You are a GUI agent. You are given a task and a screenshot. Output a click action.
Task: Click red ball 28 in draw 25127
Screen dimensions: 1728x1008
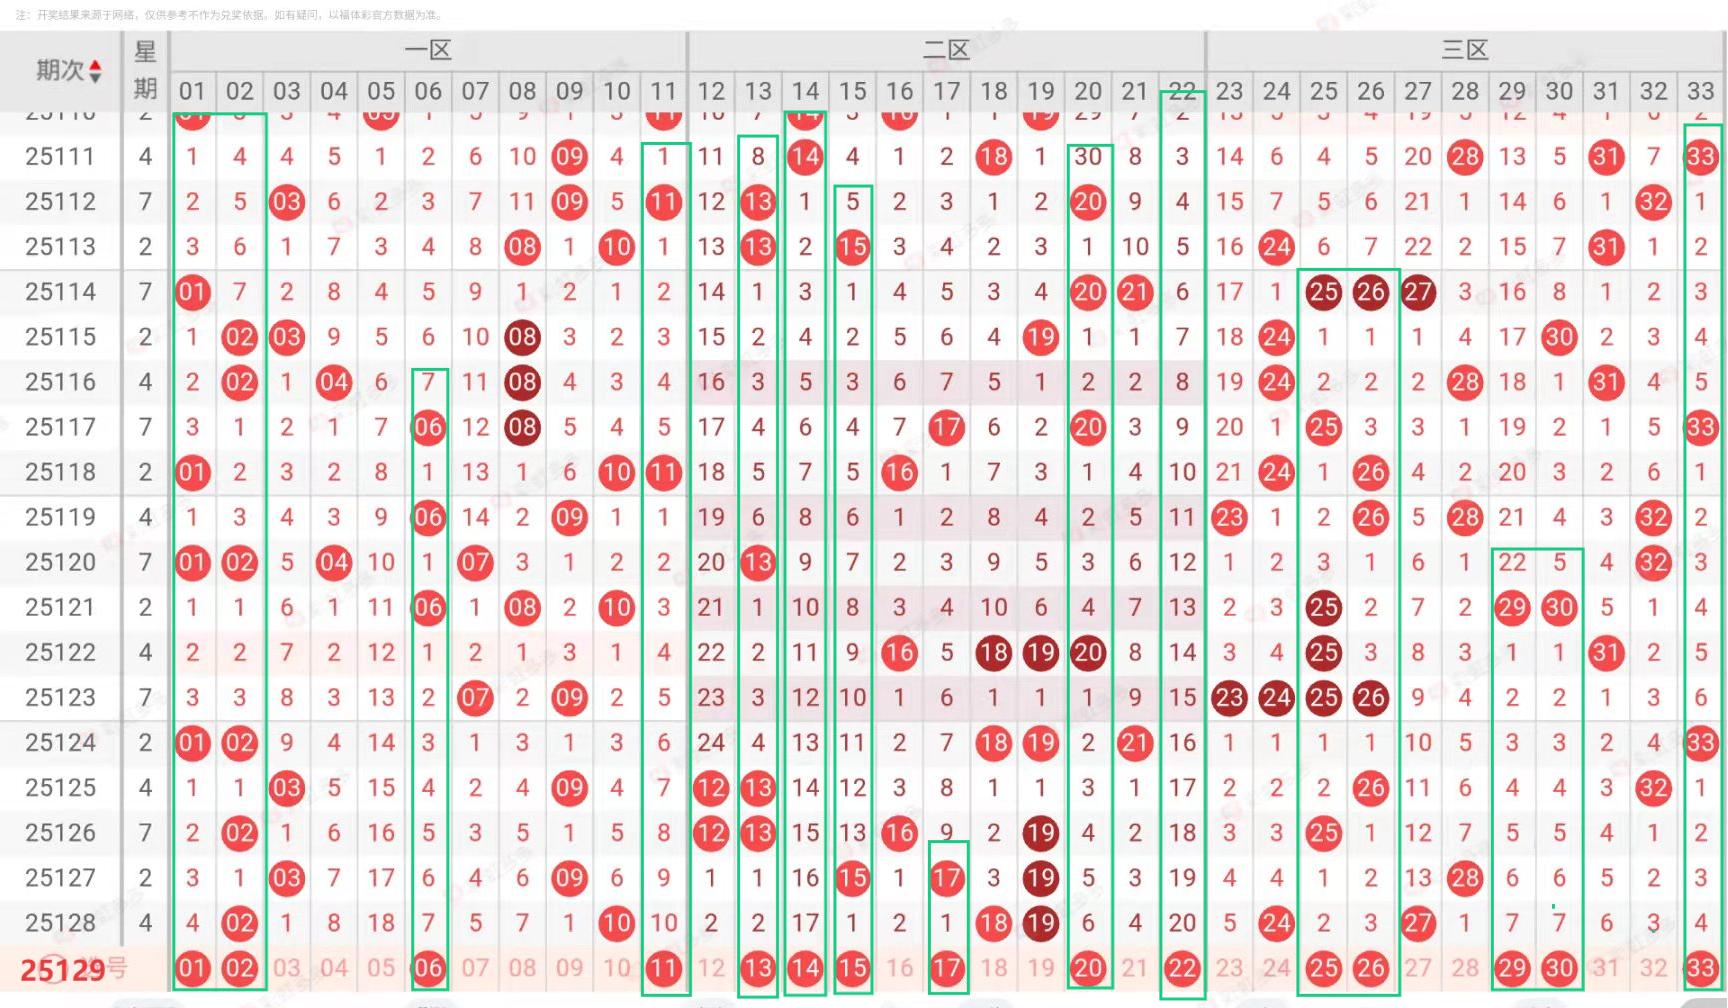1465,877
